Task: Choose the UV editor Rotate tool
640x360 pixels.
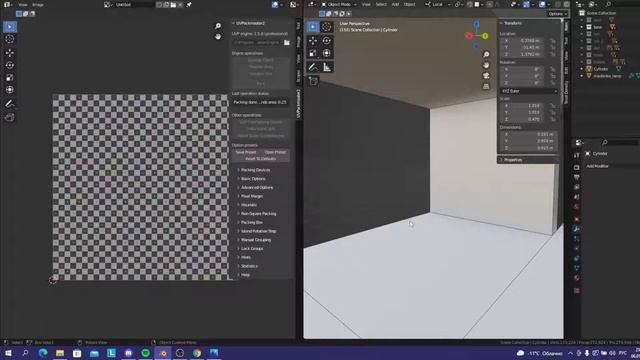Action: (10, 65)
